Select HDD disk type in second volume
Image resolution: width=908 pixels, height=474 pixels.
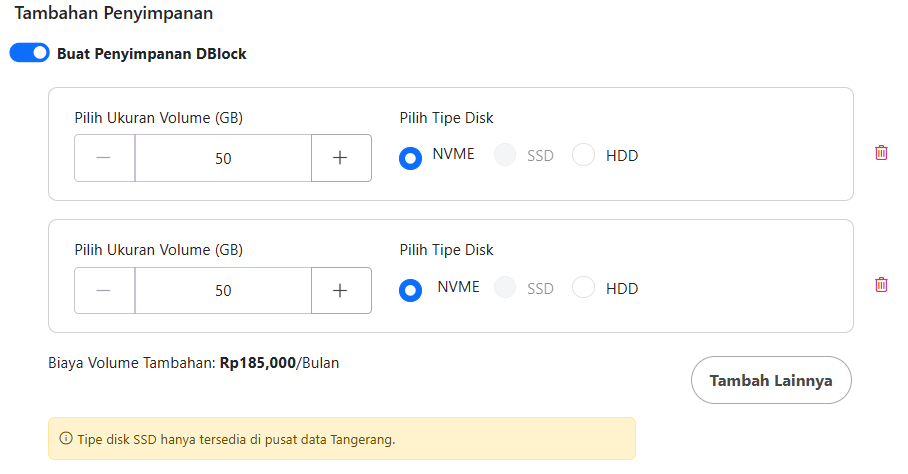click(x=584, y=288)
